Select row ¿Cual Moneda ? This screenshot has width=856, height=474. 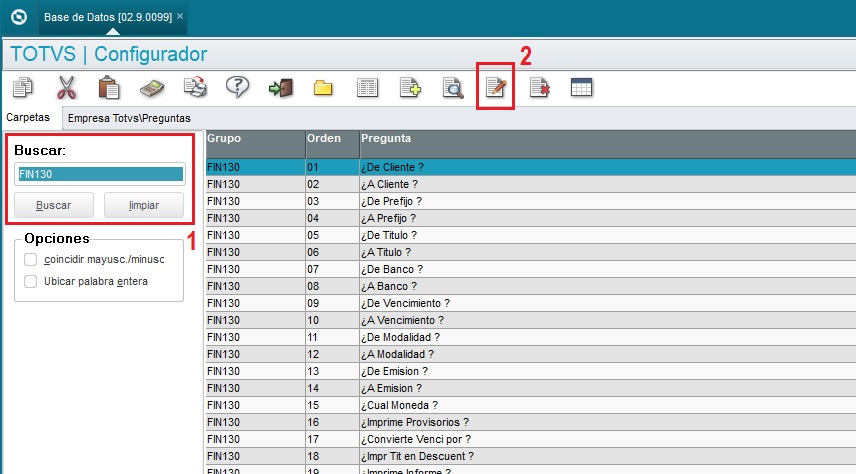click(531, 405)
